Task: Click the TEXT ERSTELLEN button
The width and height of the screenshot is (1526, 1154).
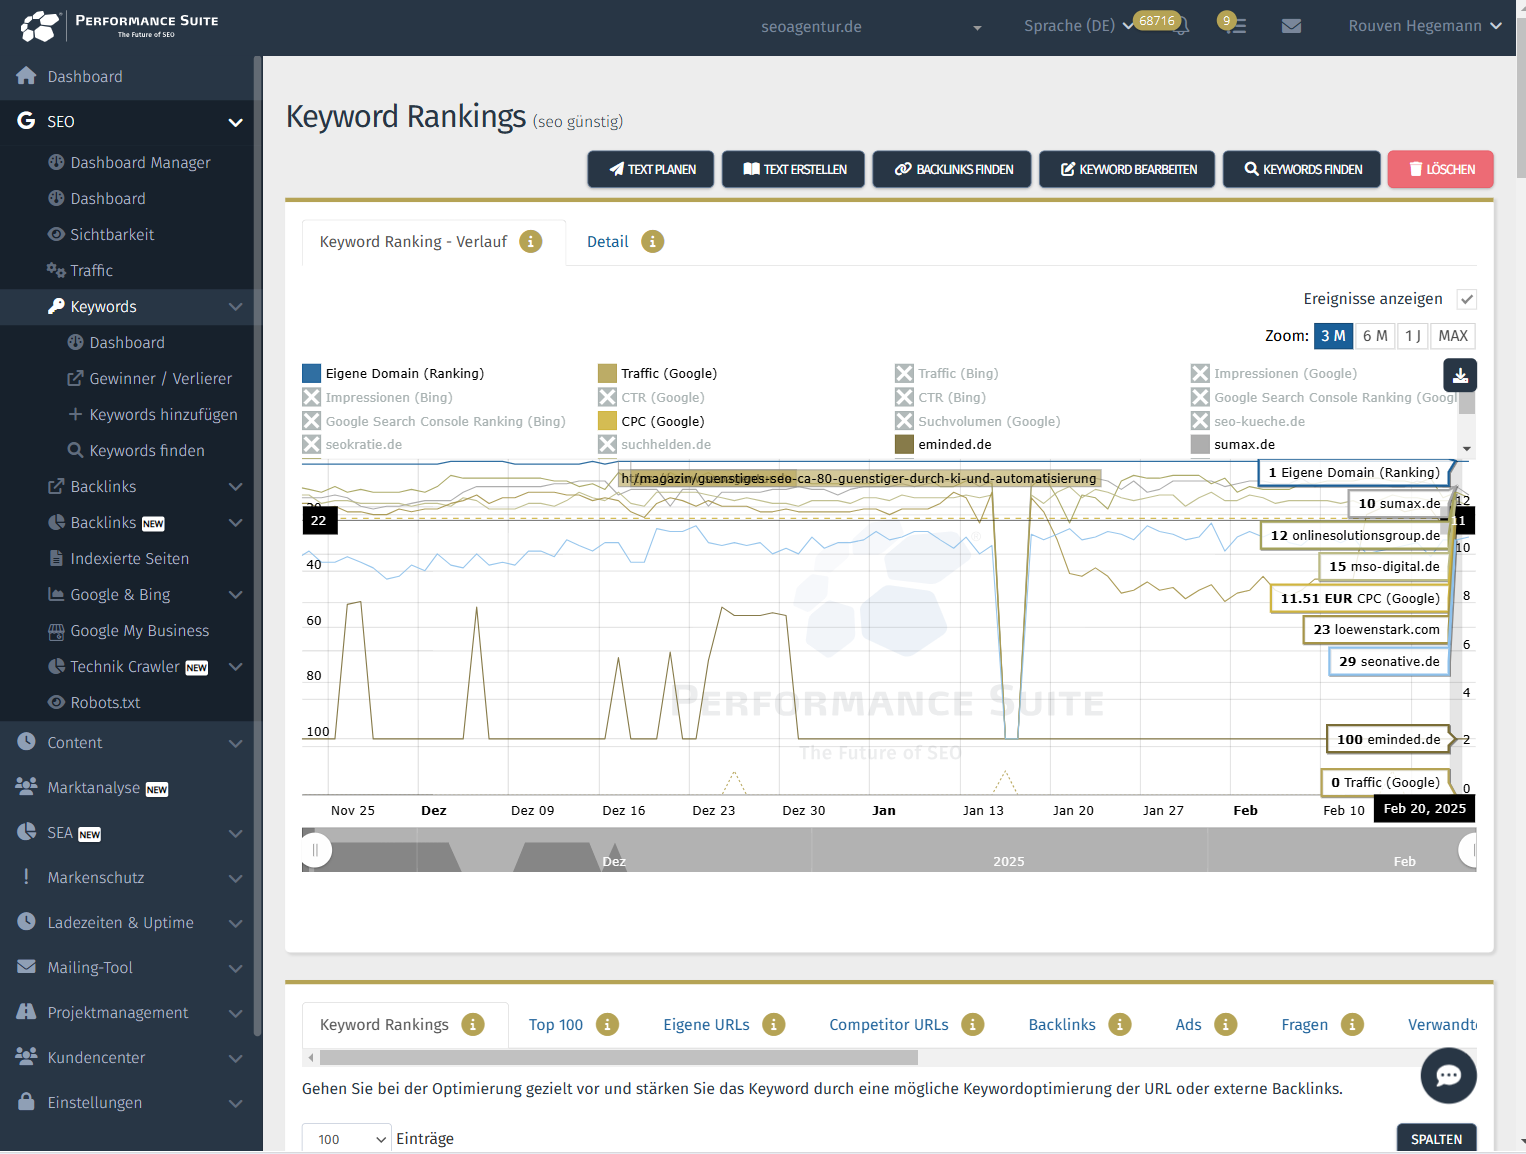Action: [x=794, y=170]
